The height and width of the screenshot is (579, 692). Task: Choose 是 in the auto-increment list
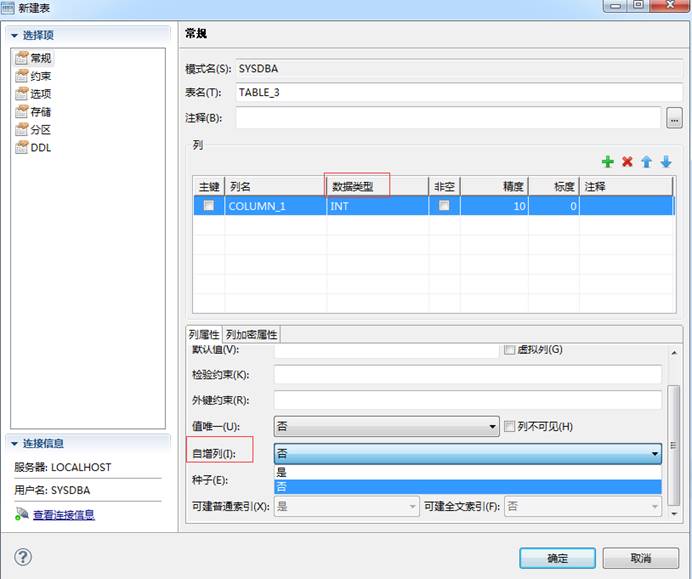[x=468, y=472]
